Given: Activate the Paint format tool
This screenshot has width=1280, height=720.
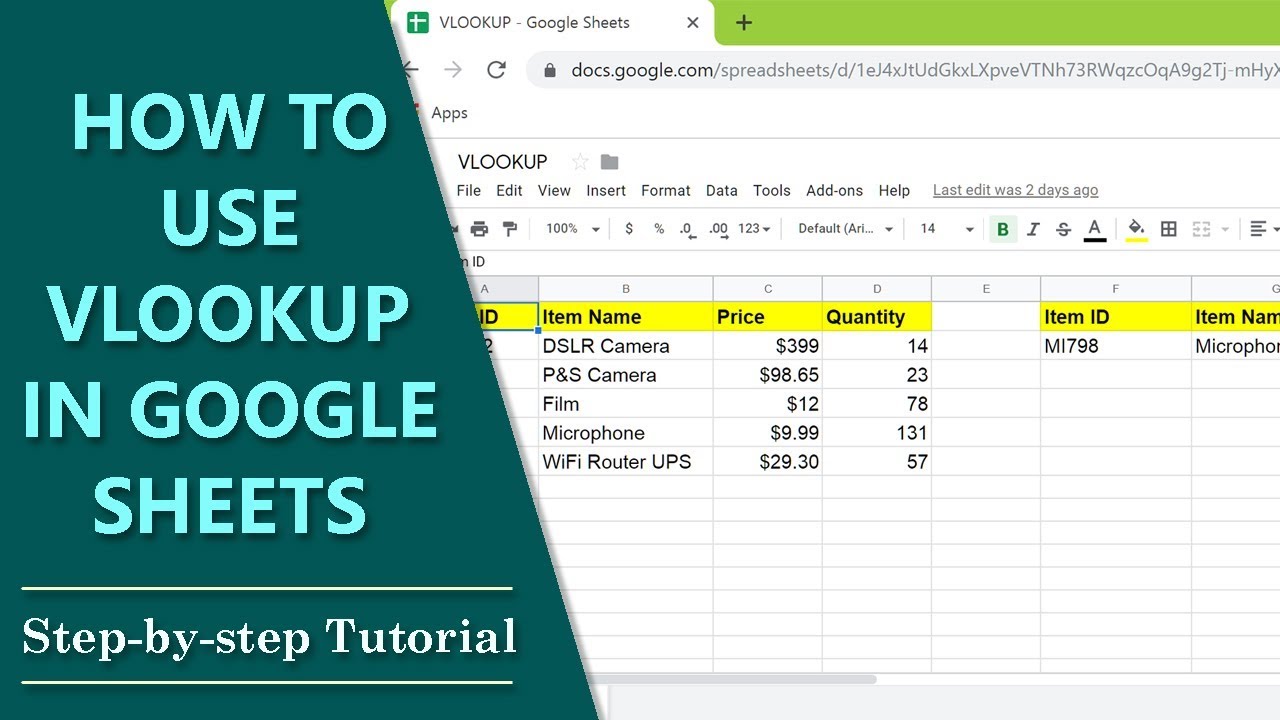Looking at the screenshot, I should click(510, 229).
